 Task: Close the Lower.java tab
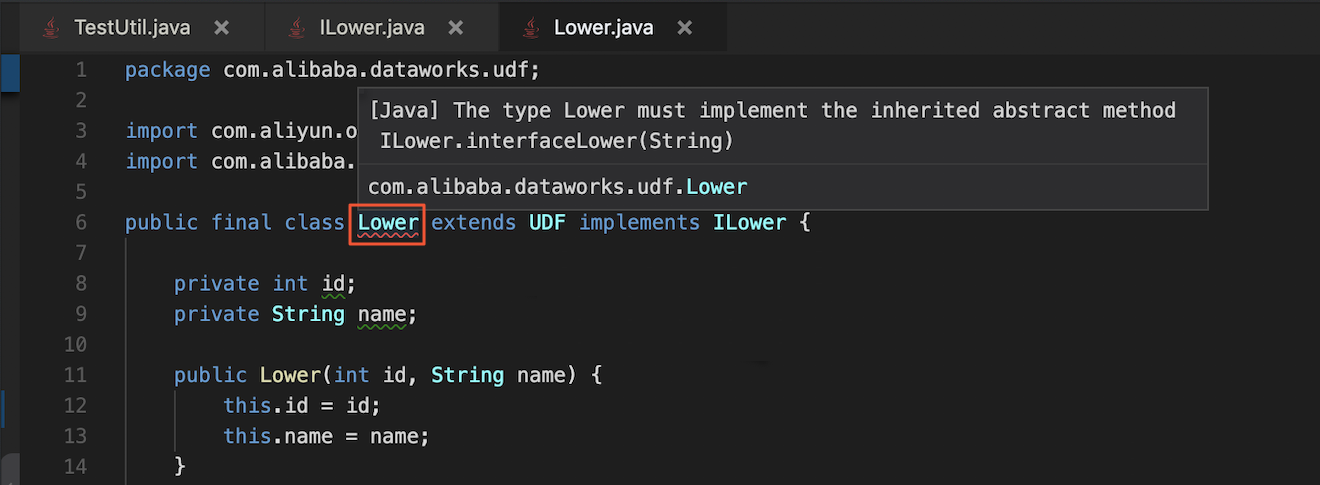click(x=685, y=28)
